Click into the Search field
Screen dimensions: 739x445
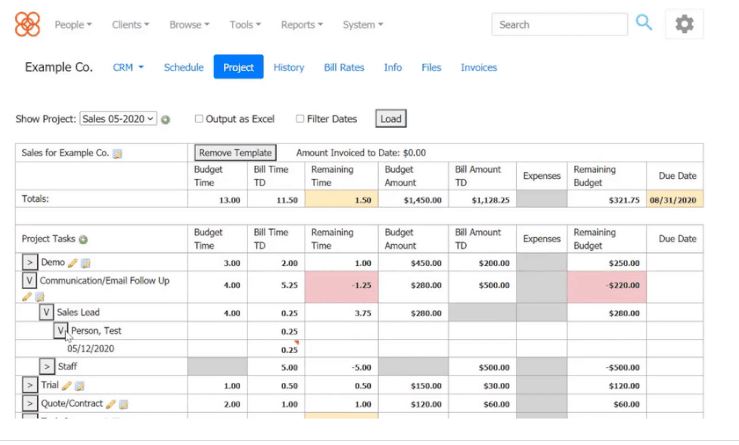tap(559, 24)
